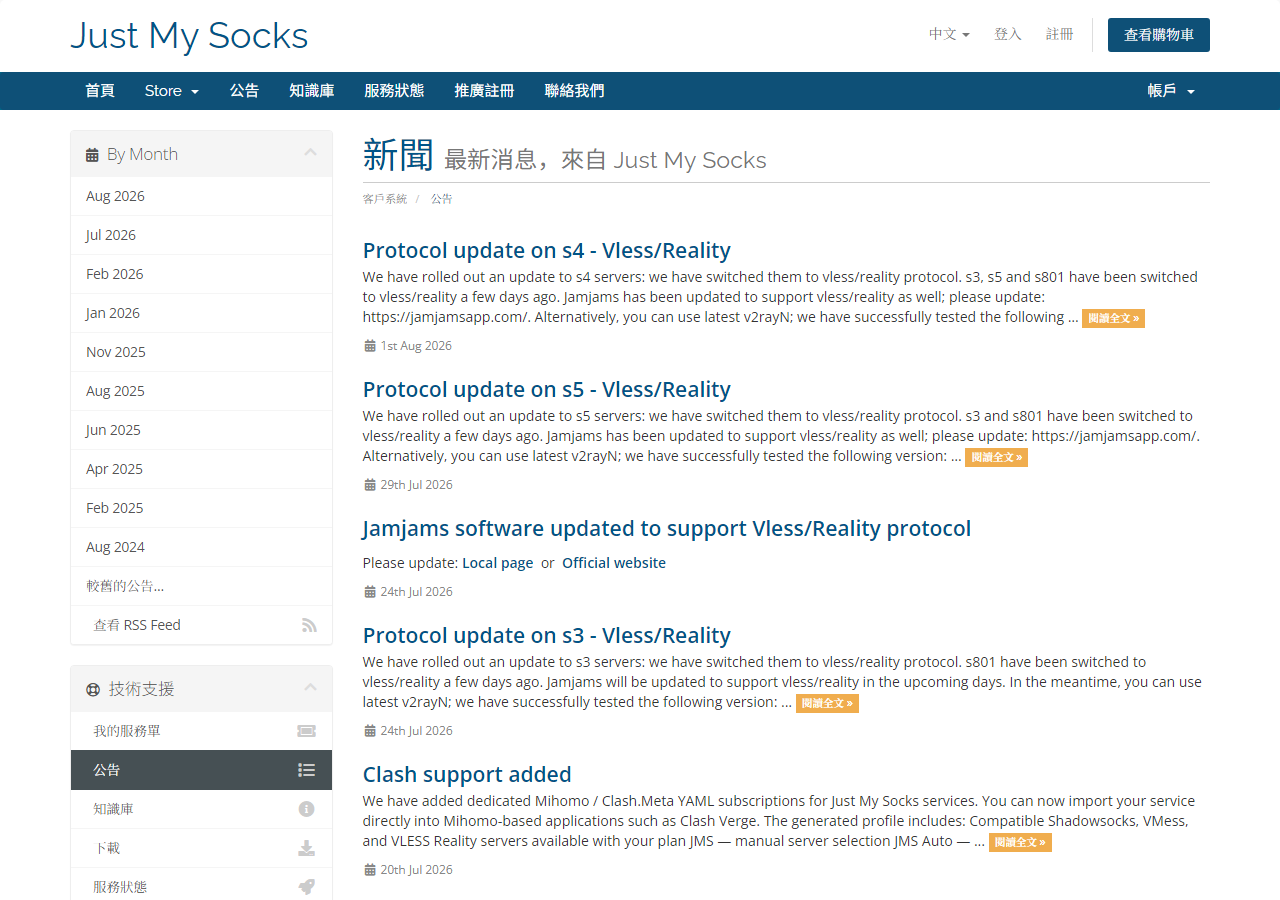Image resolution: width=1280 pixels, height=900 pixels.
Task: Collapse the By Month panel chevron
Action: click(x=310, y=153)
